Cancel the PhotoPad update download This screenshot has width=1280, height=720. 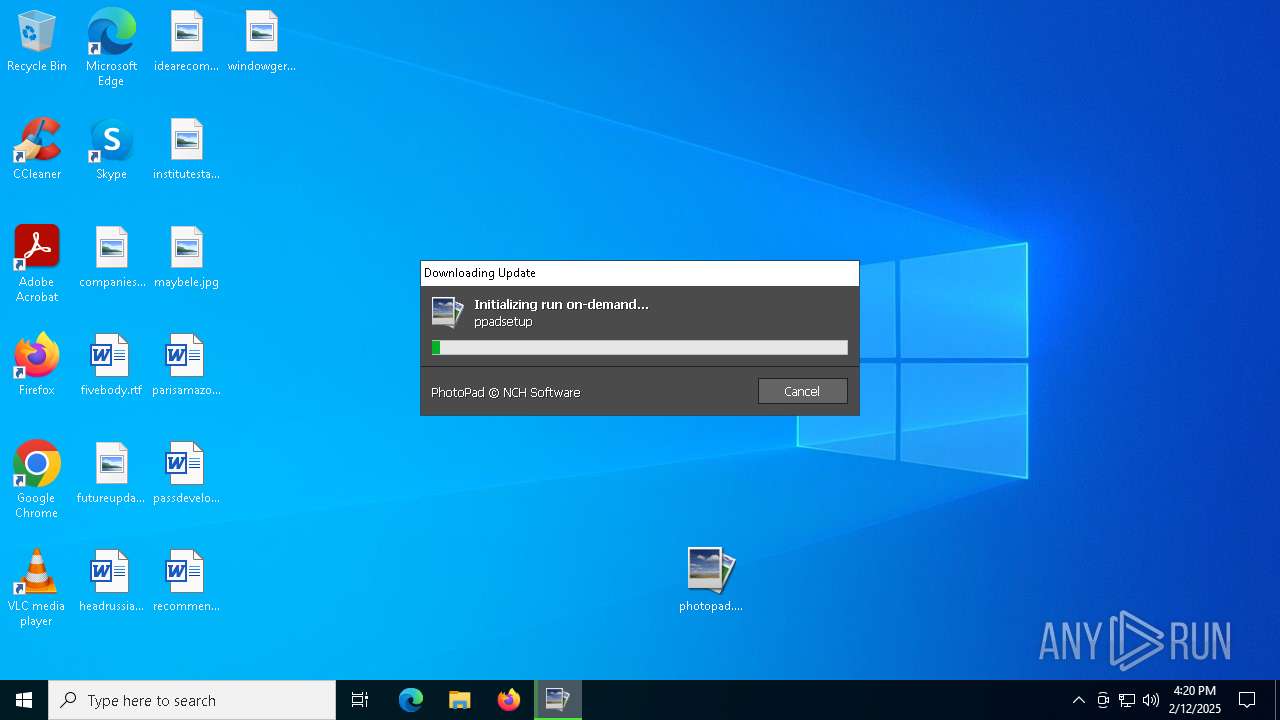point(802,391)
